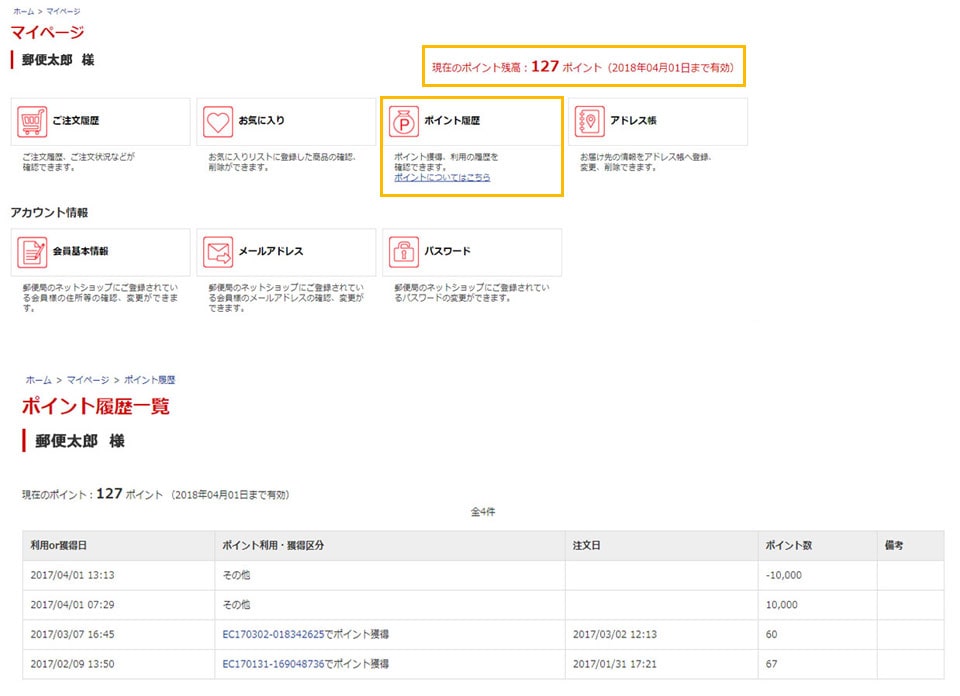960x696 pixels.
Task: Click the address book notebook icon
Action: [x=590, y=122]
